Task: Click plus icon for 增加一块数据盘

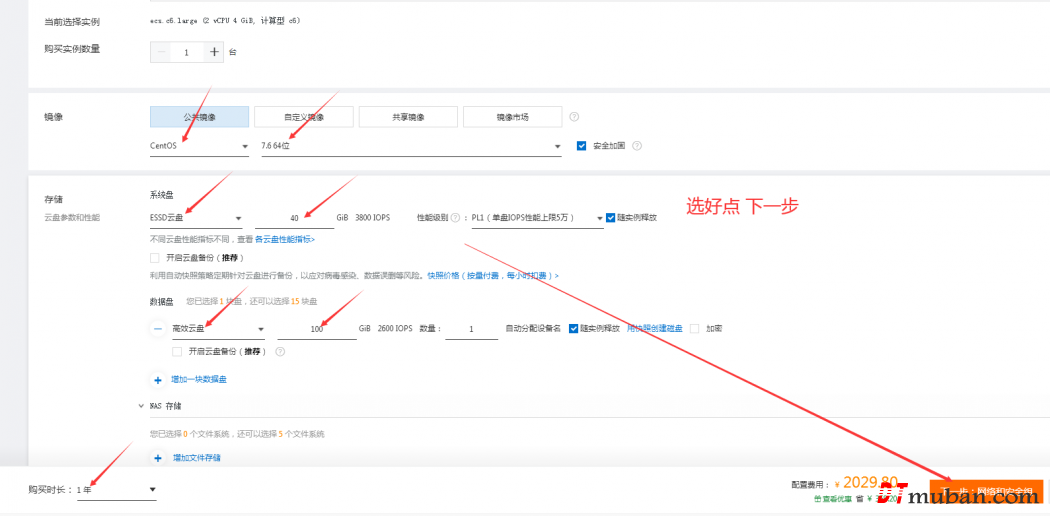Action: (x=158, y=380)
